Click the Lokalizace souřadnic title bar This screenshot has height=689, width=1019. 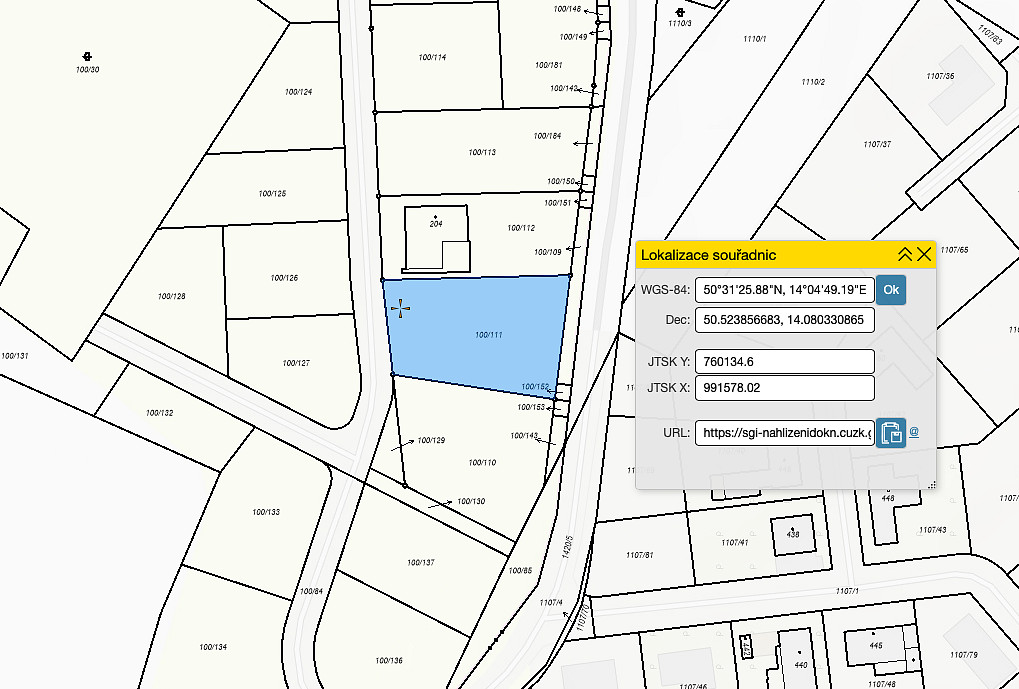[x=760, y=255]
